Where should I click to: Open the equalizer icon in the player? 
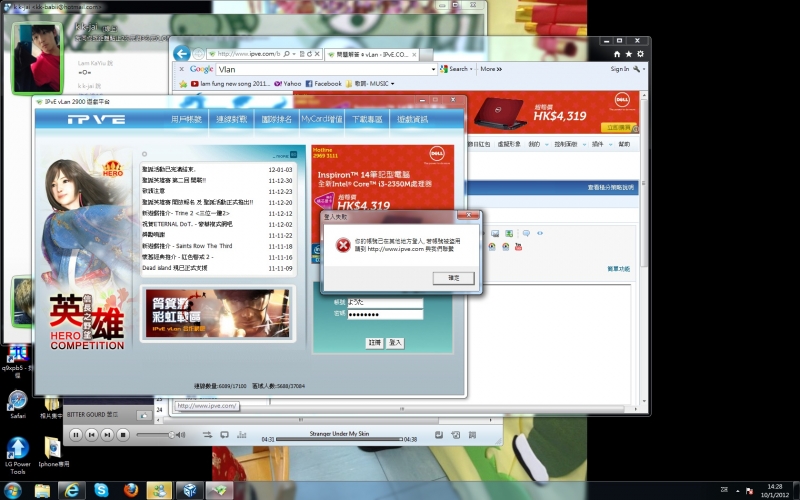pyautogui.click(x=241, y=435)
